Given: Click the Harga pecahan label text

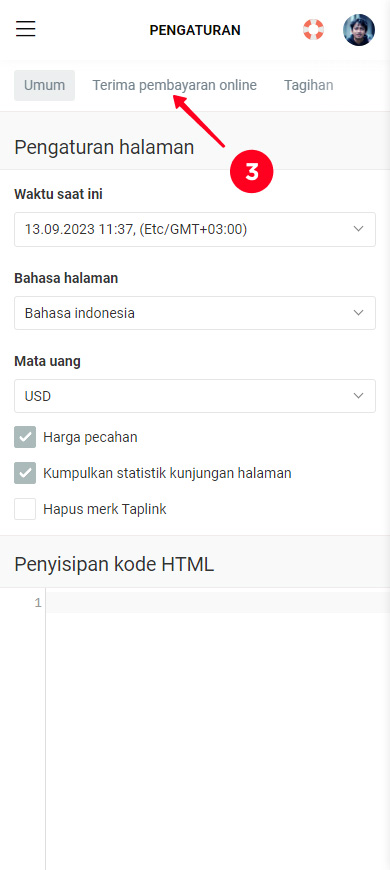Looking at the screenshot, I should [90, 437].
